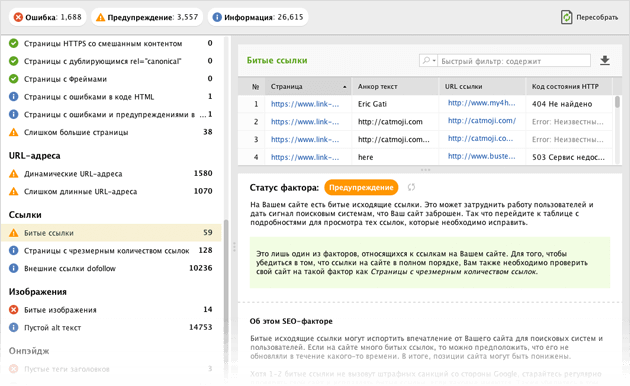Image resolution: width=630 pixels, height=386 pixels.
Task: Click the Анкор текст column header
Action: pos(395,87)
